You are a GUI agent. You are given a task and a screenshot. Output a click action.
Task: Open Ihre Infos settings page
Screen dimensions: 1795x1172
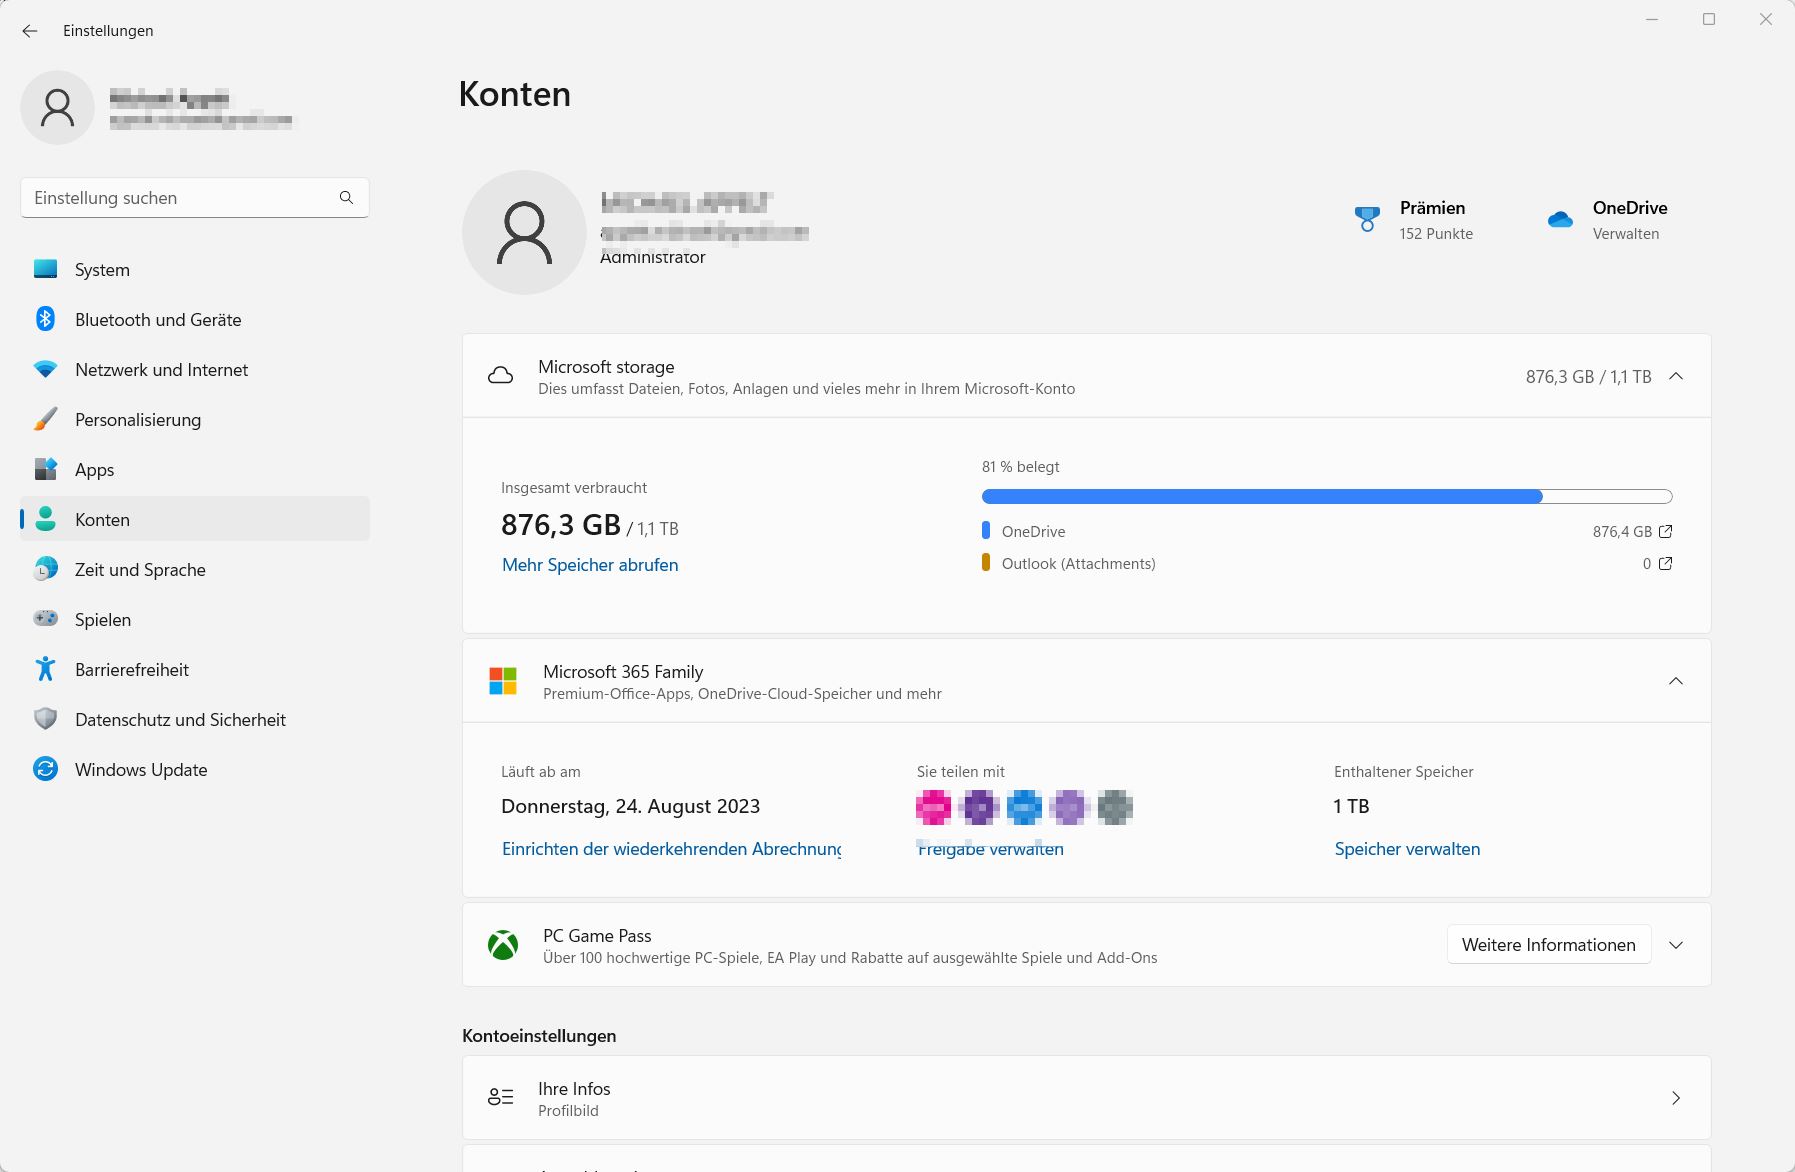pos(1086,1098)
